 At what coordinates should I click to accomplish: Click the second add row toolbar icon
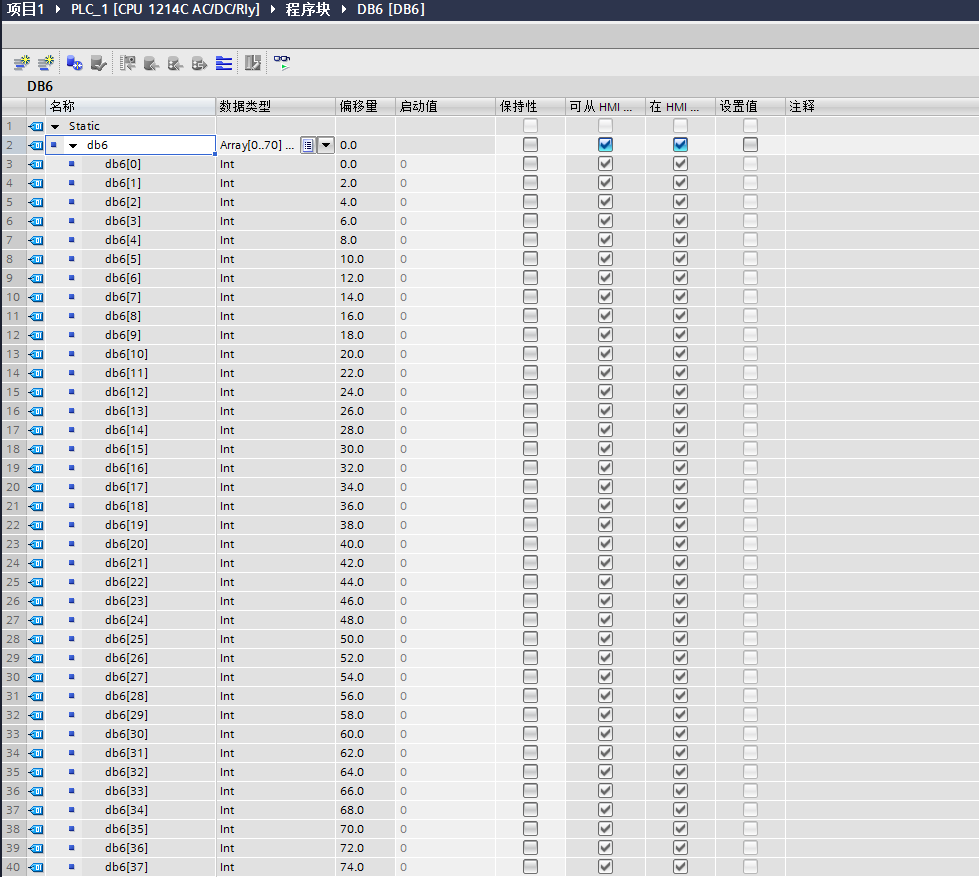[45, 63]
